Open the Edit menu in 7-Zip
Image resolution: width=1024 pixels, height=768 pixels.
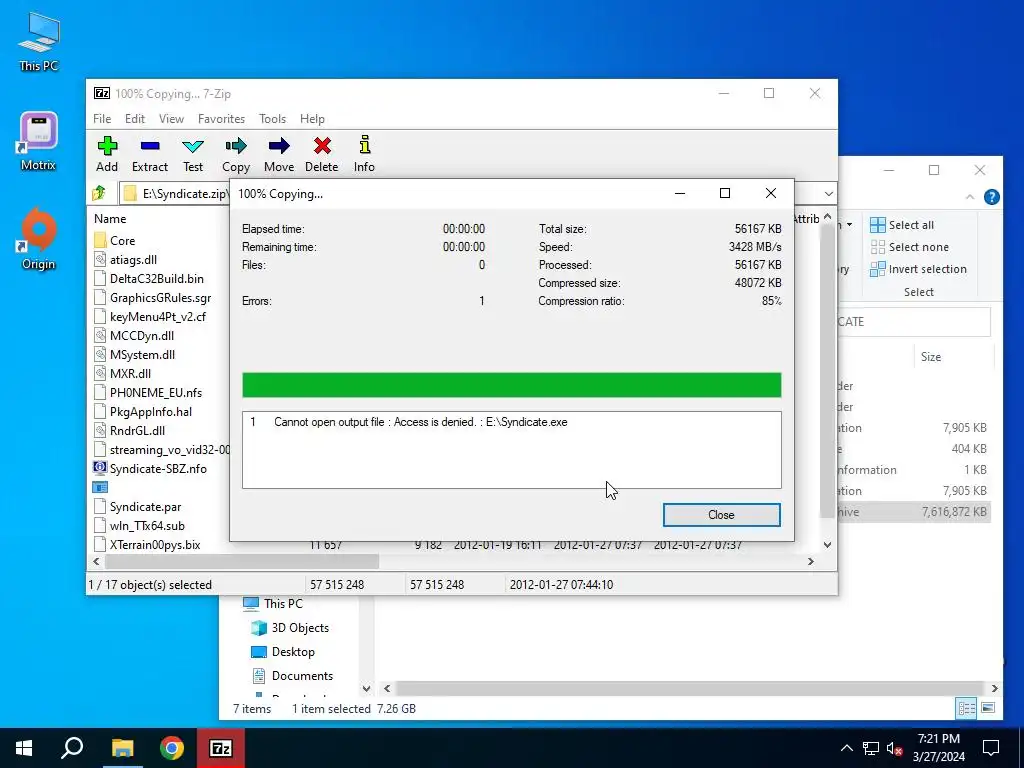(x=135, y=119)
